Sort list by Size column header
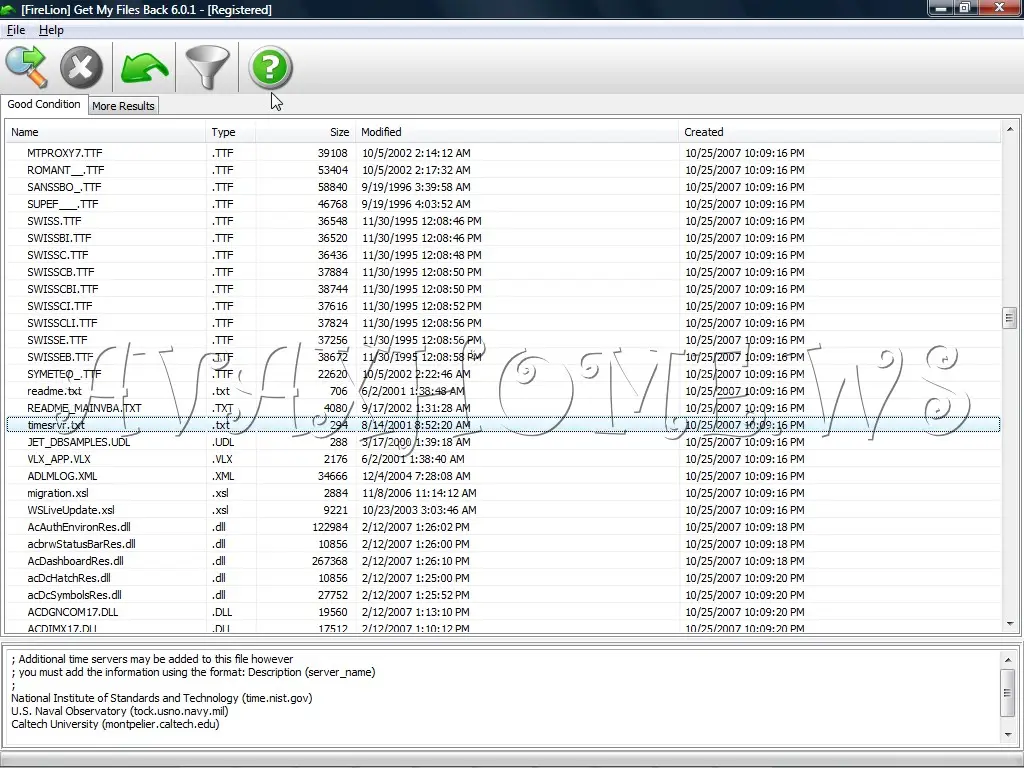Screen dimensions: 1024x768 306,132
